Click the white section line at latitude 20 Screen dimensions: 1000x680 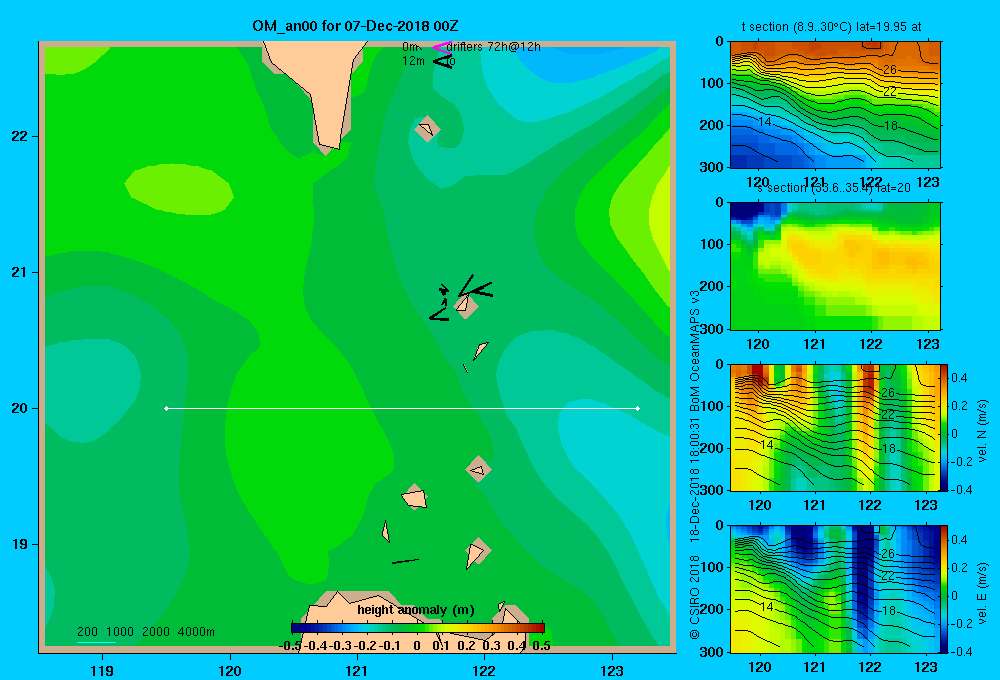tap(402, 408)
